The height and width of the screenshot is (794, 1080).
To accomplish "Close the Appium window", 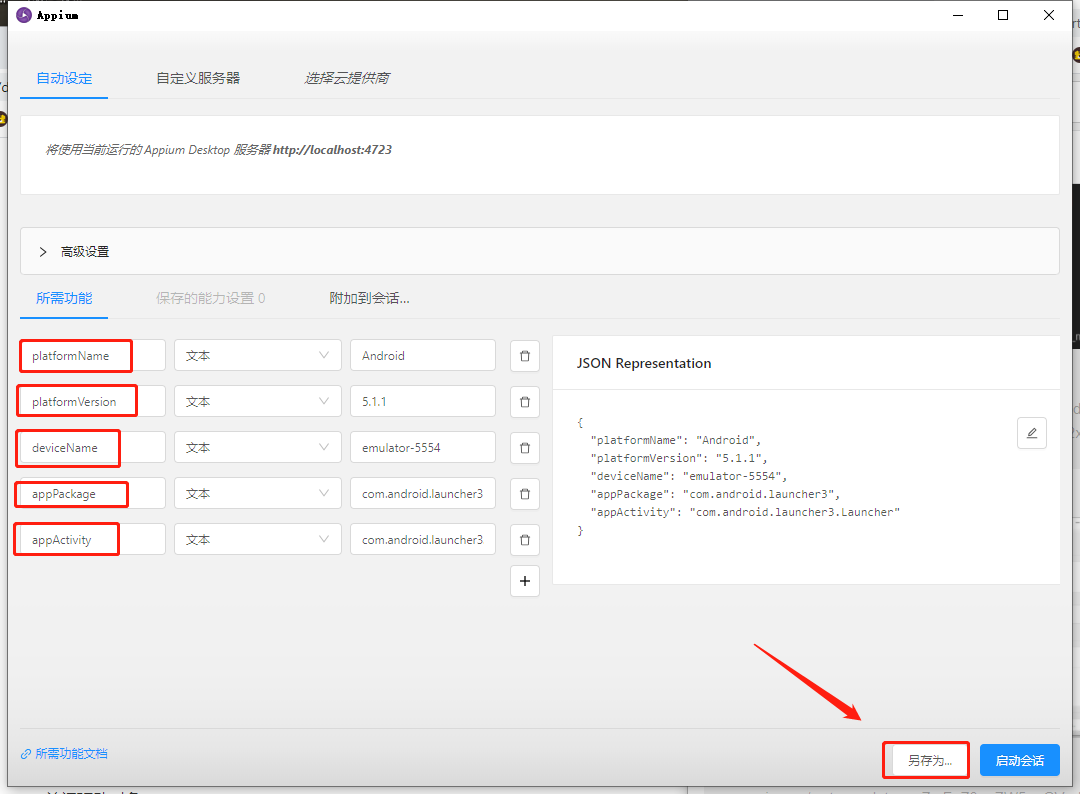I will pos(1048,15).
